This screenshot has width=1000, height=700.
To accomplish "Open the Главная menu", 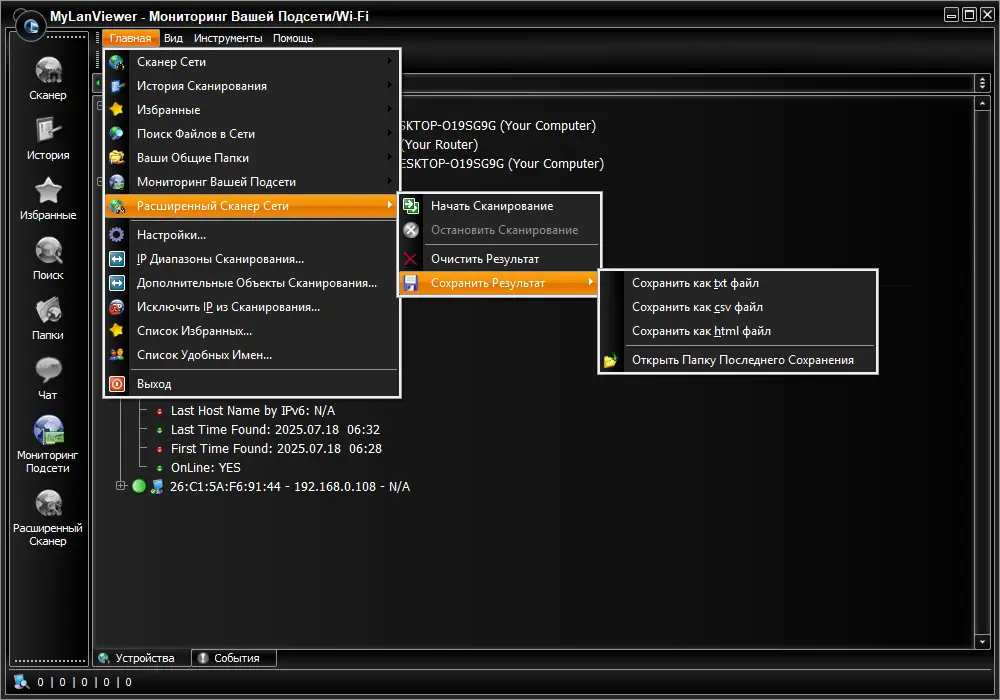I will tap(130, 38).
